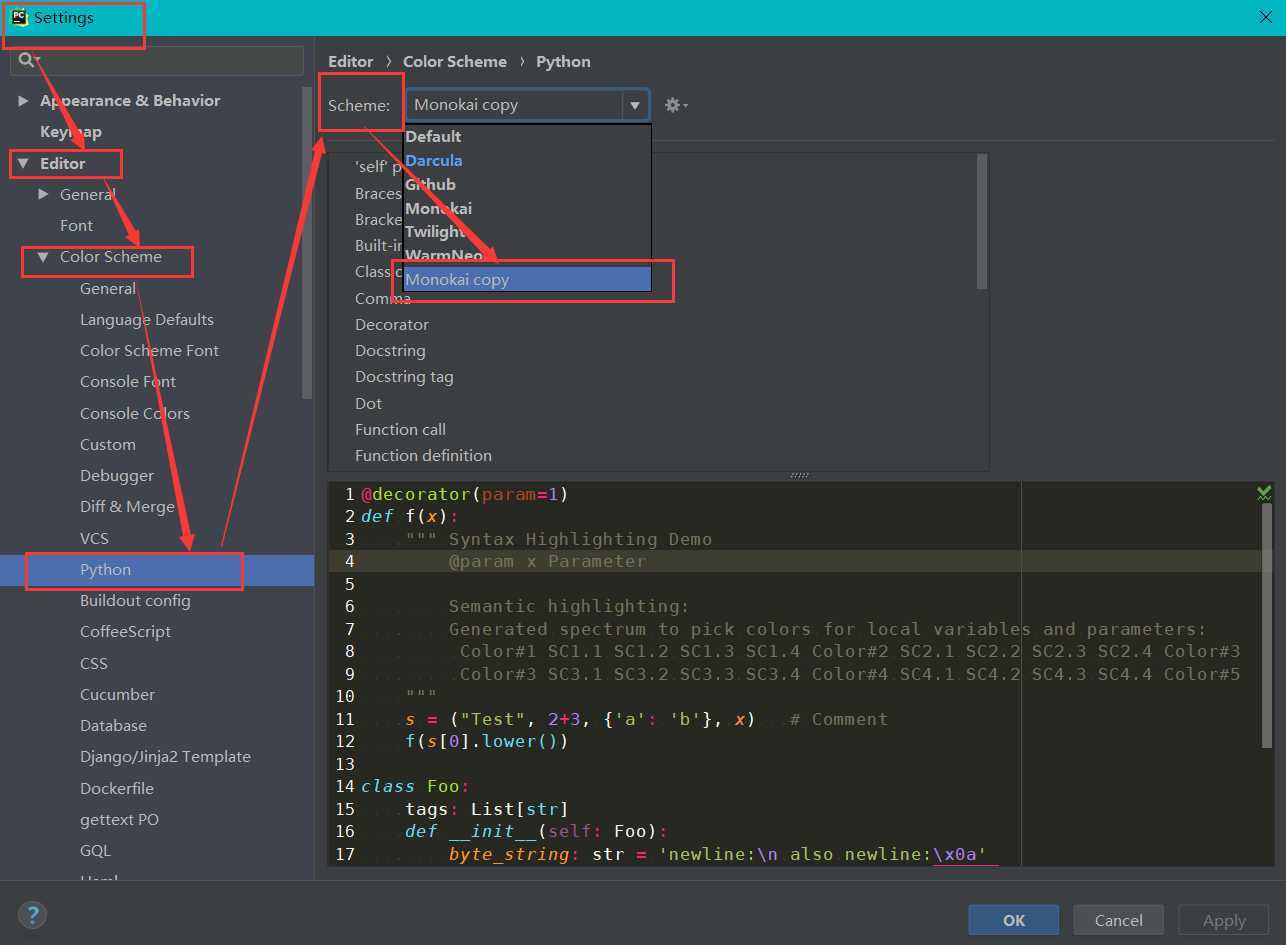This screenshot has height=945, width=1286.
Task: Select the Darcula scheme option
Action: click(x=433, y=160)
